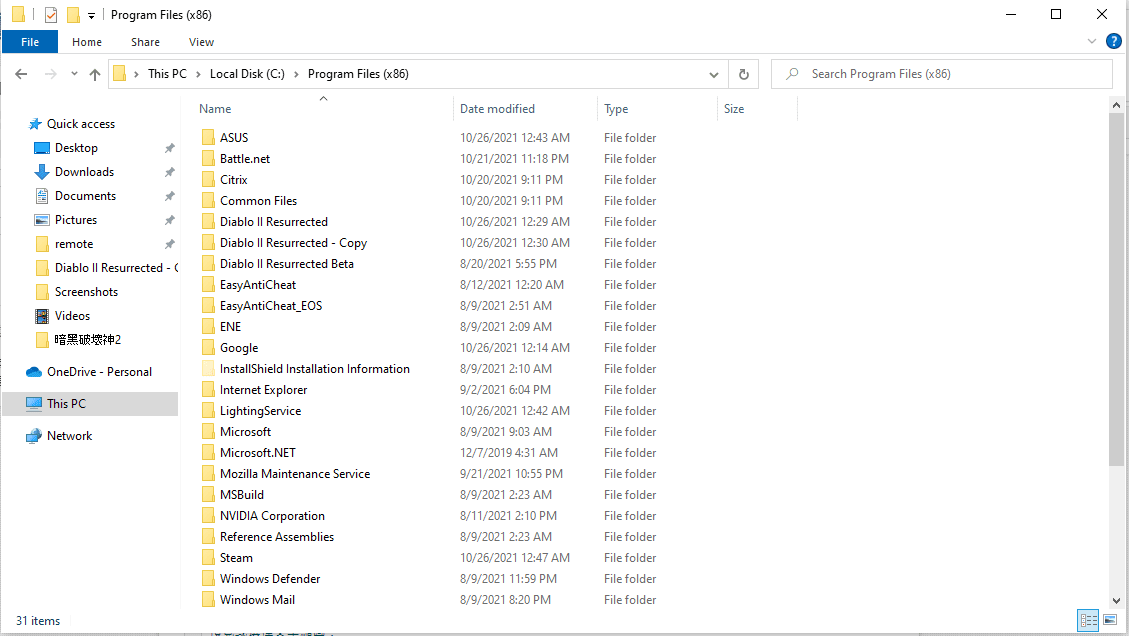Go up one folder level arrow

(x=94, y=74)
